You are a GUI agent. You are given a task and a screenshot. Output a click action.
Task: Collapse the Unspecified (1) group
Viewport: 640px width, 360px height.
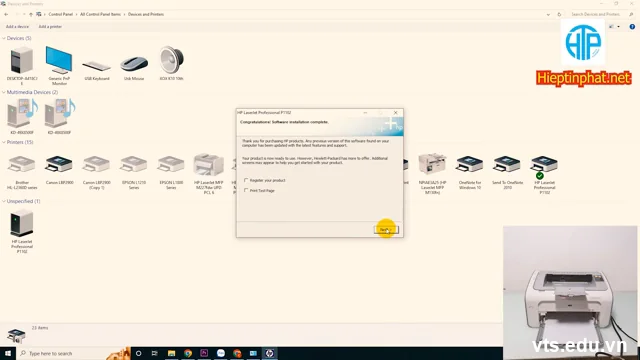coord(4,201)
